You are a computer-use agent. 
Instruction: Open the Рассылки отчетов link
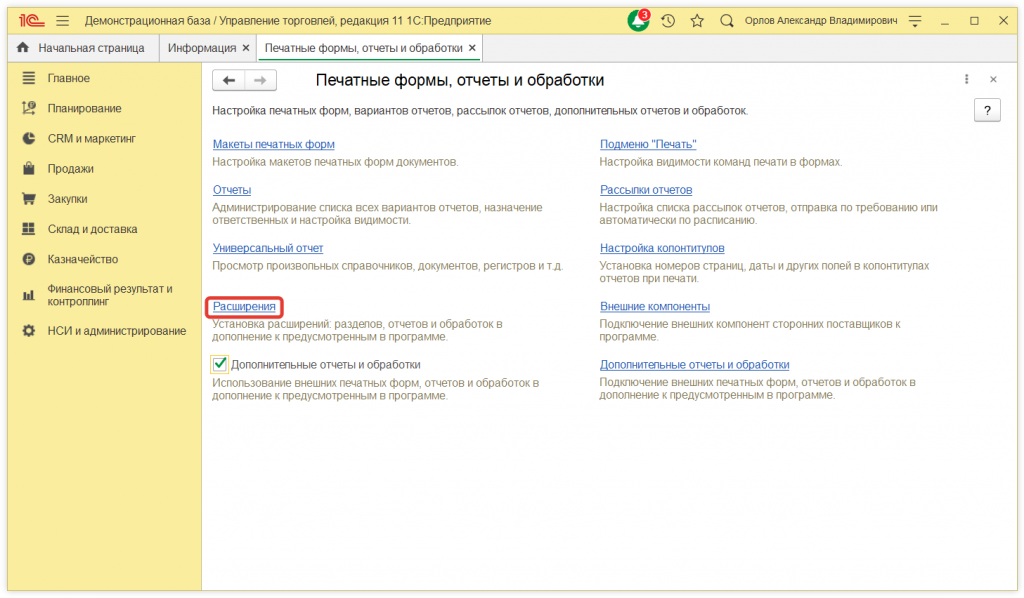646,190
